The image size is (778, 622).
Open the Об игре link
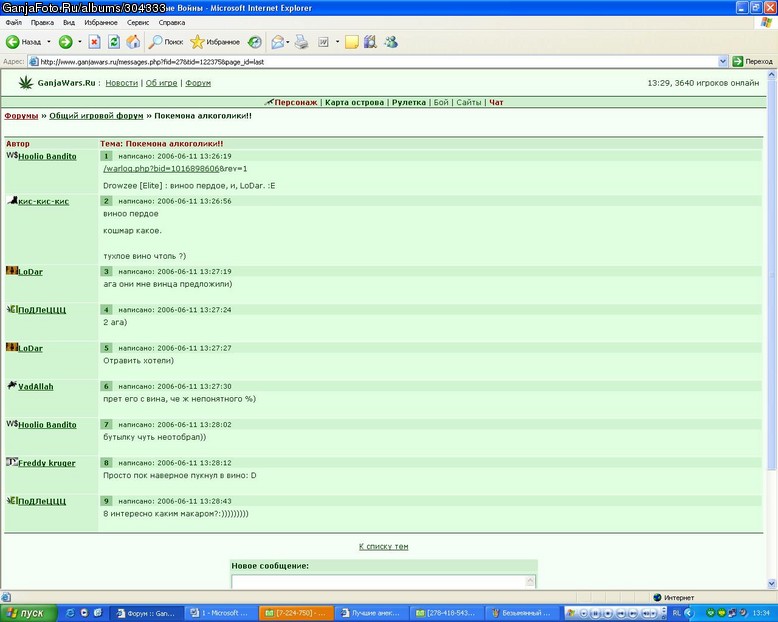point(161,83)
